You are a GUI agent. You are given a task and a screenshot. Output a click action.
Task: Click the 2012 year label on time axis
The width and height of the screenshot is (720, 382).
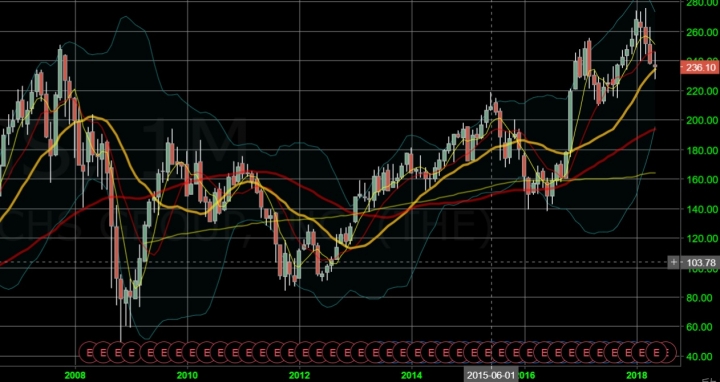click(299, 375)
